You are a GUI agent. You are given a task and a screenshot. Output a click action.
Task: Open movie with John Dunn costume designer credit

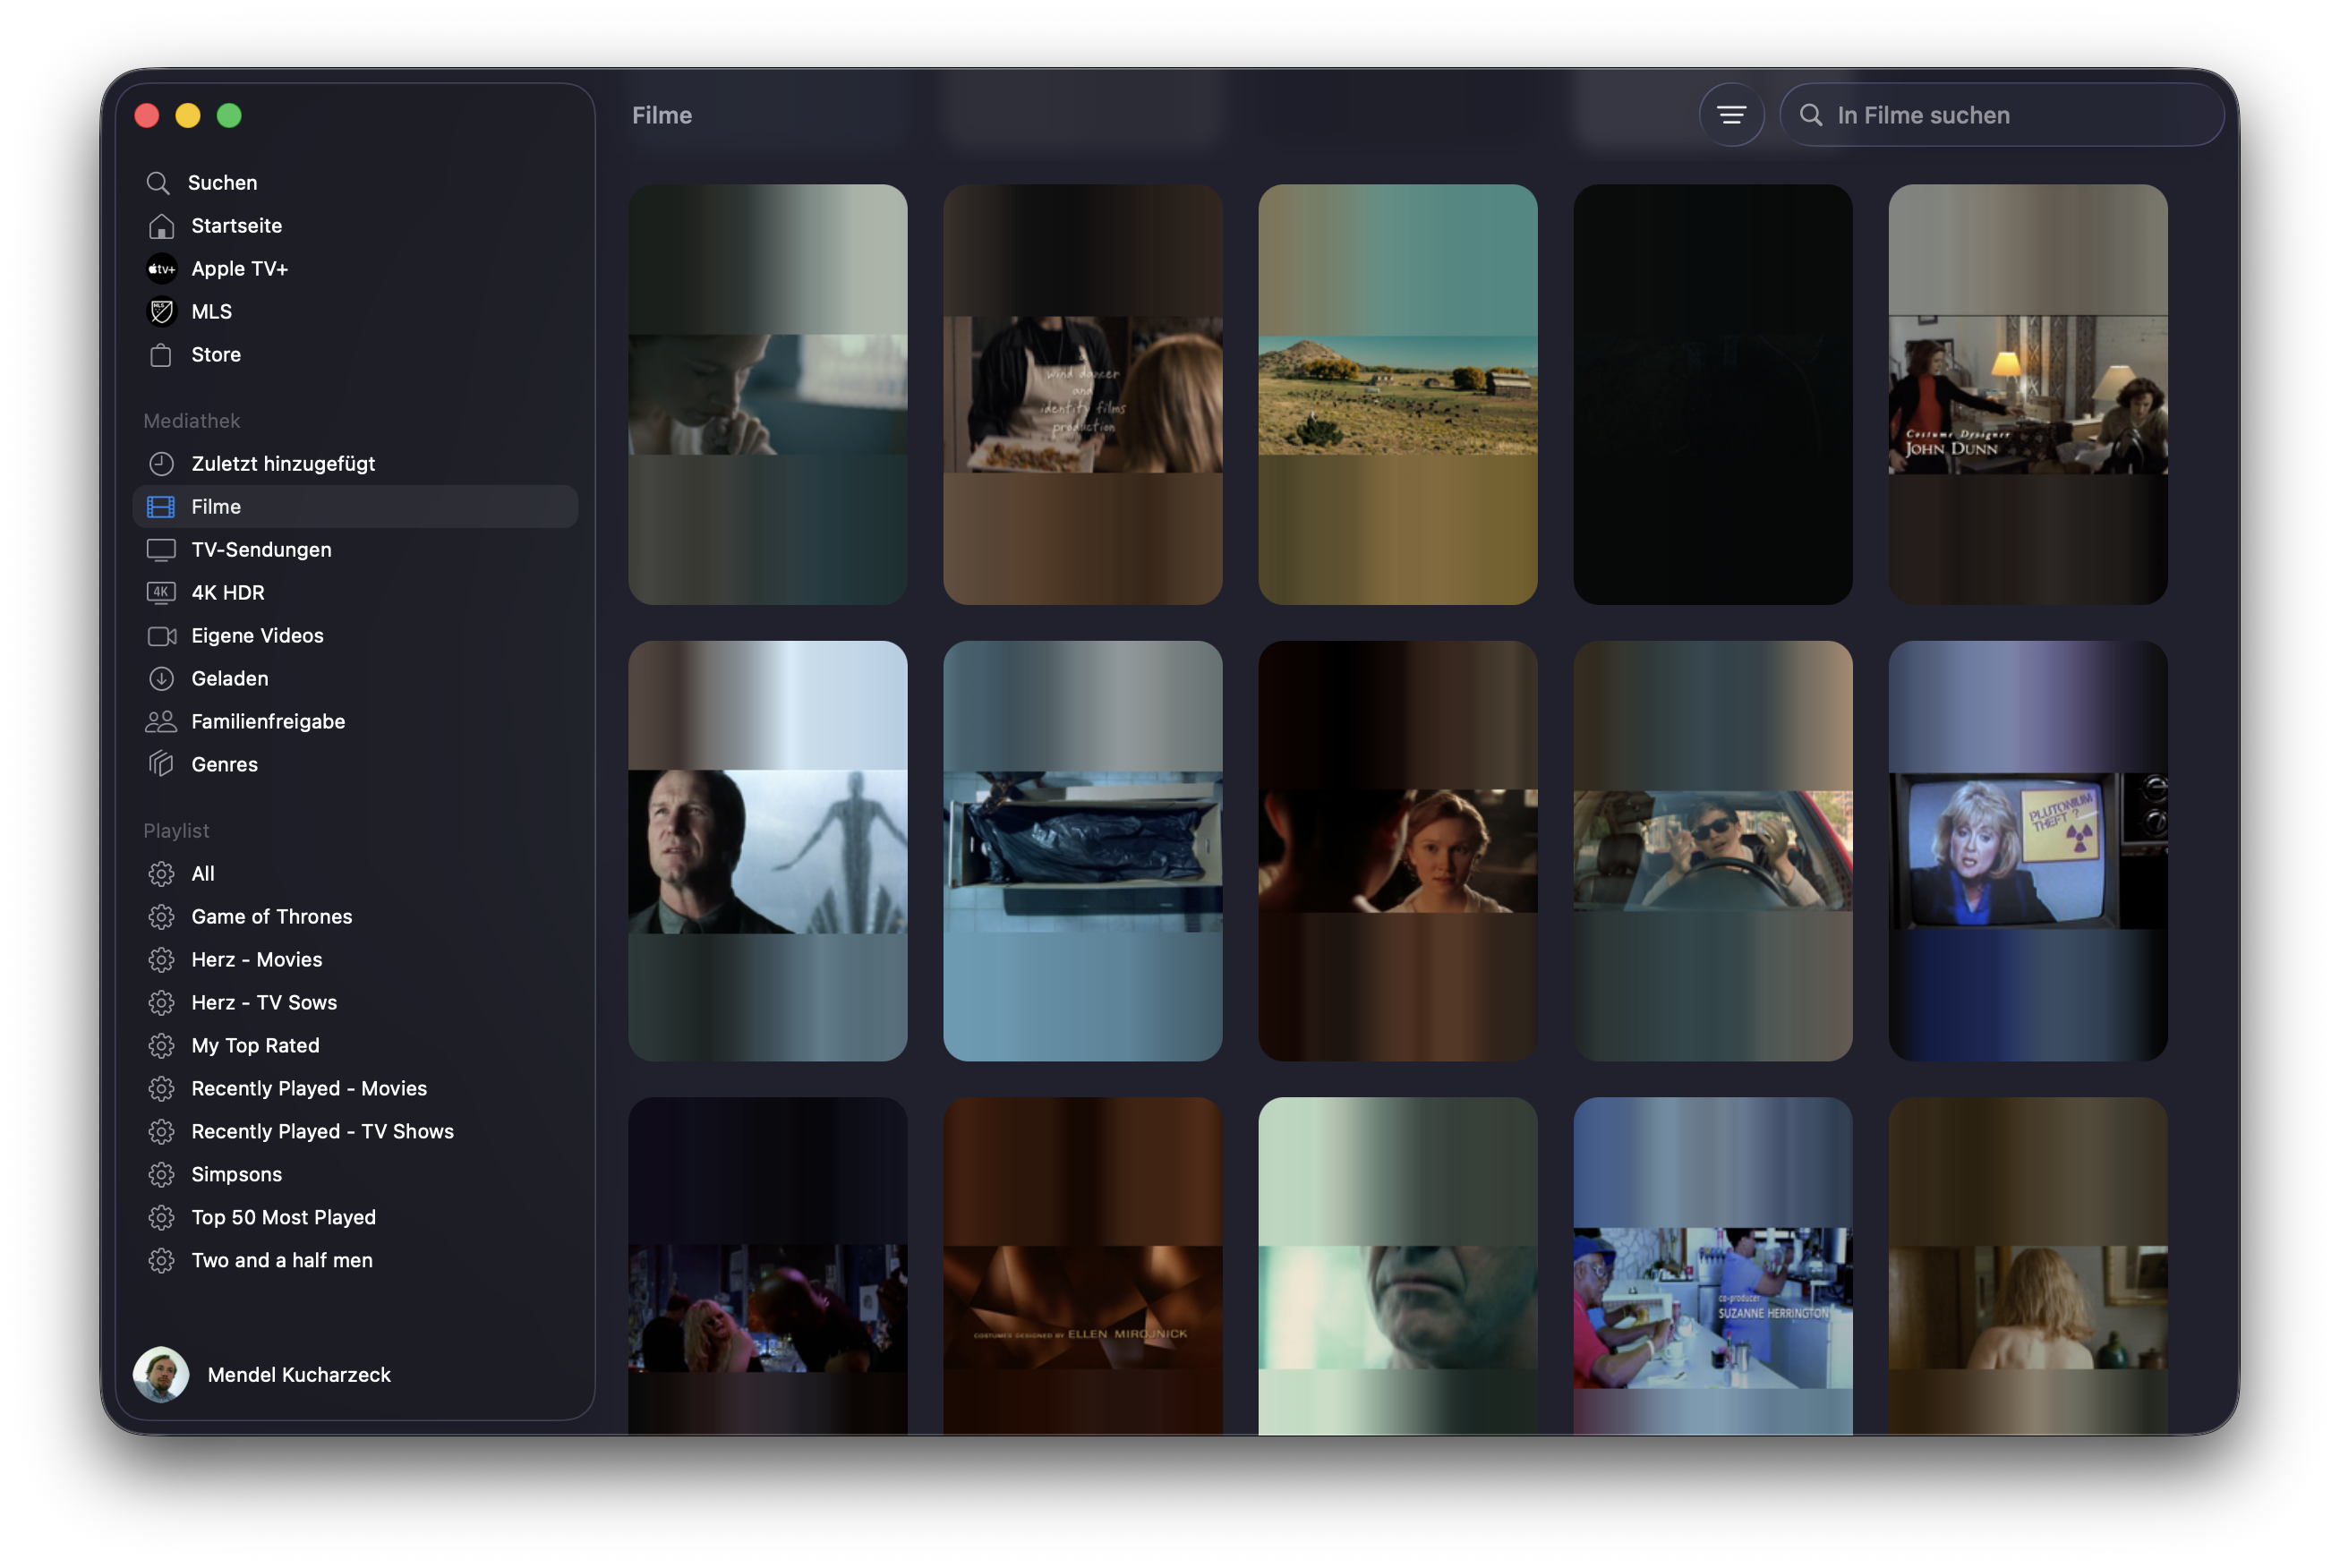2027,394
